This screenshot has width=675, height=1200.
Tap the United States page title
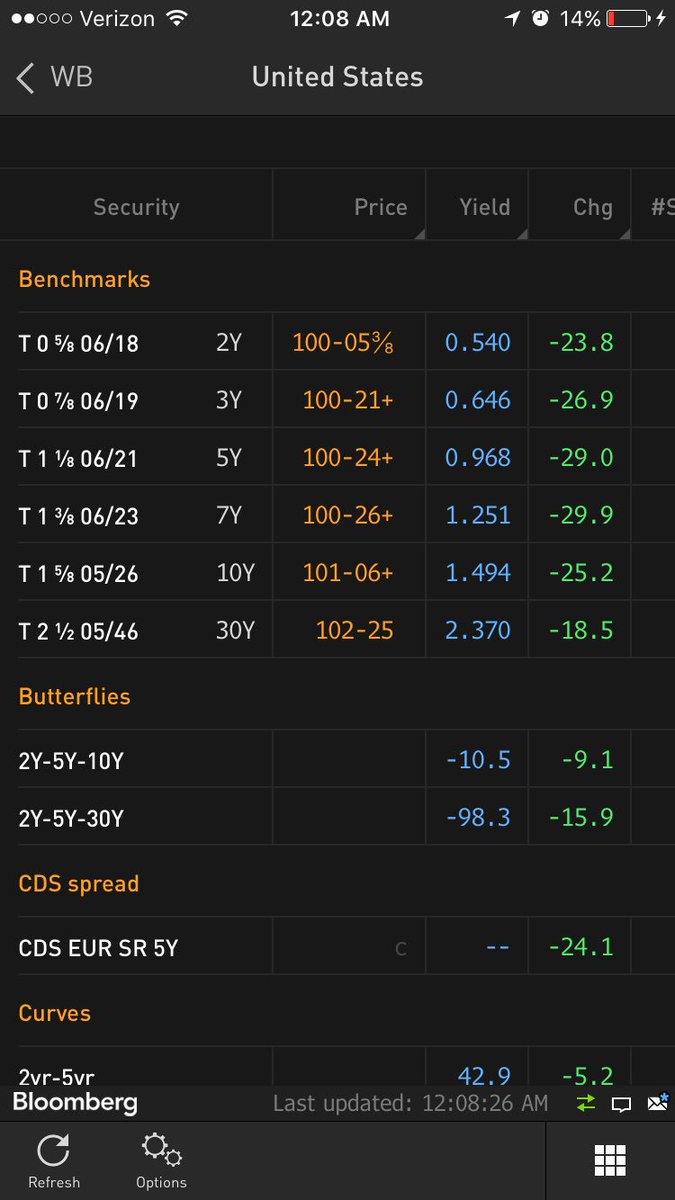point(337,77)
